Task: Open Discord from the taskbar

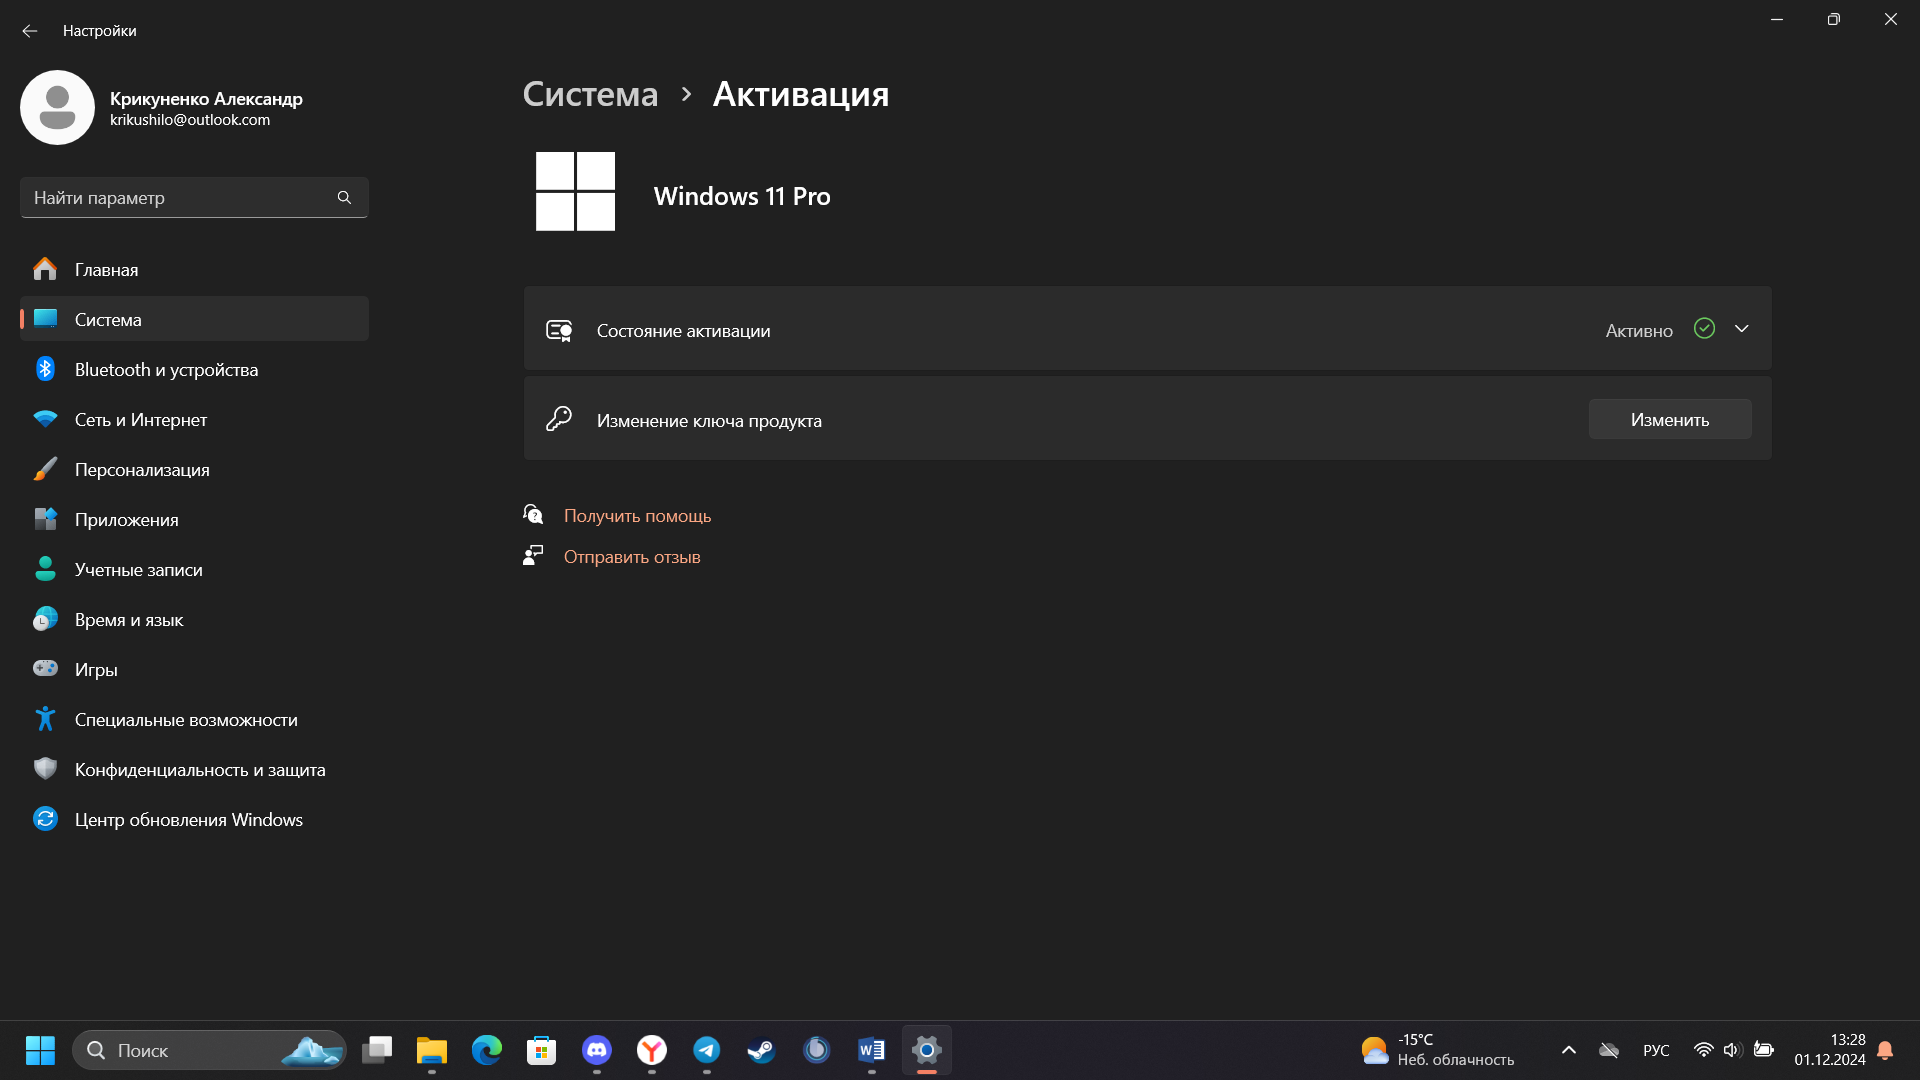Action: point(597,1050)
